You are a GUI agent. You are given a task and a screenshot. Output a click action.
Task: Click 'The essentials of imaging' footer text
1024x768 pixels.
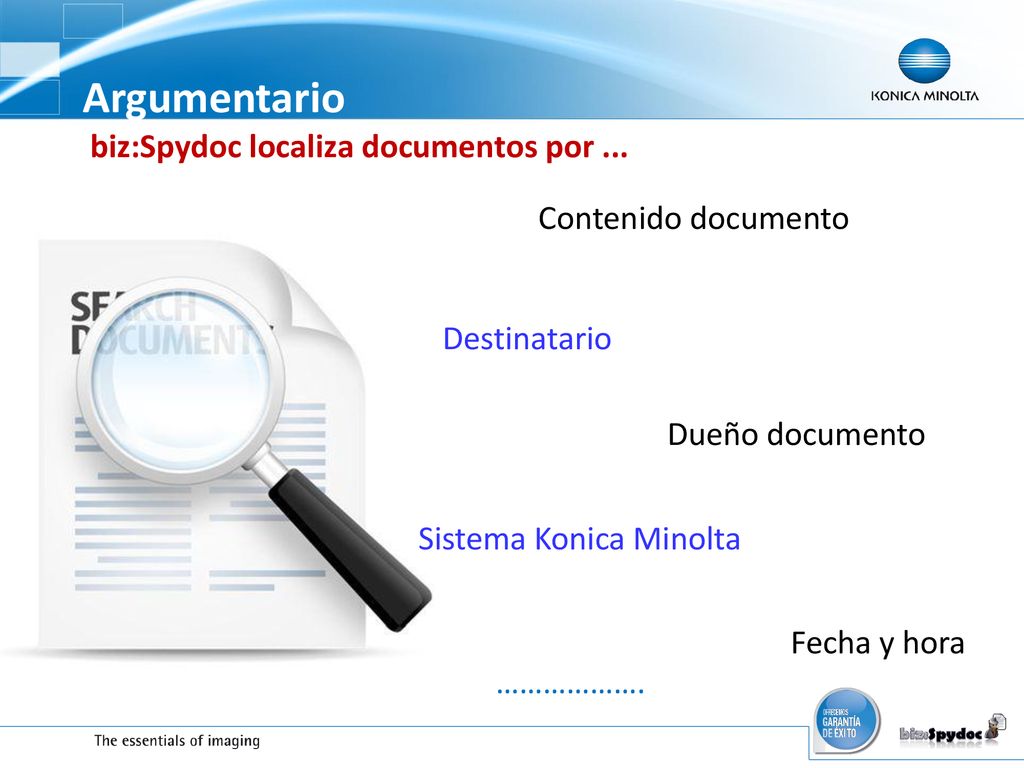[x=177, y=741]
